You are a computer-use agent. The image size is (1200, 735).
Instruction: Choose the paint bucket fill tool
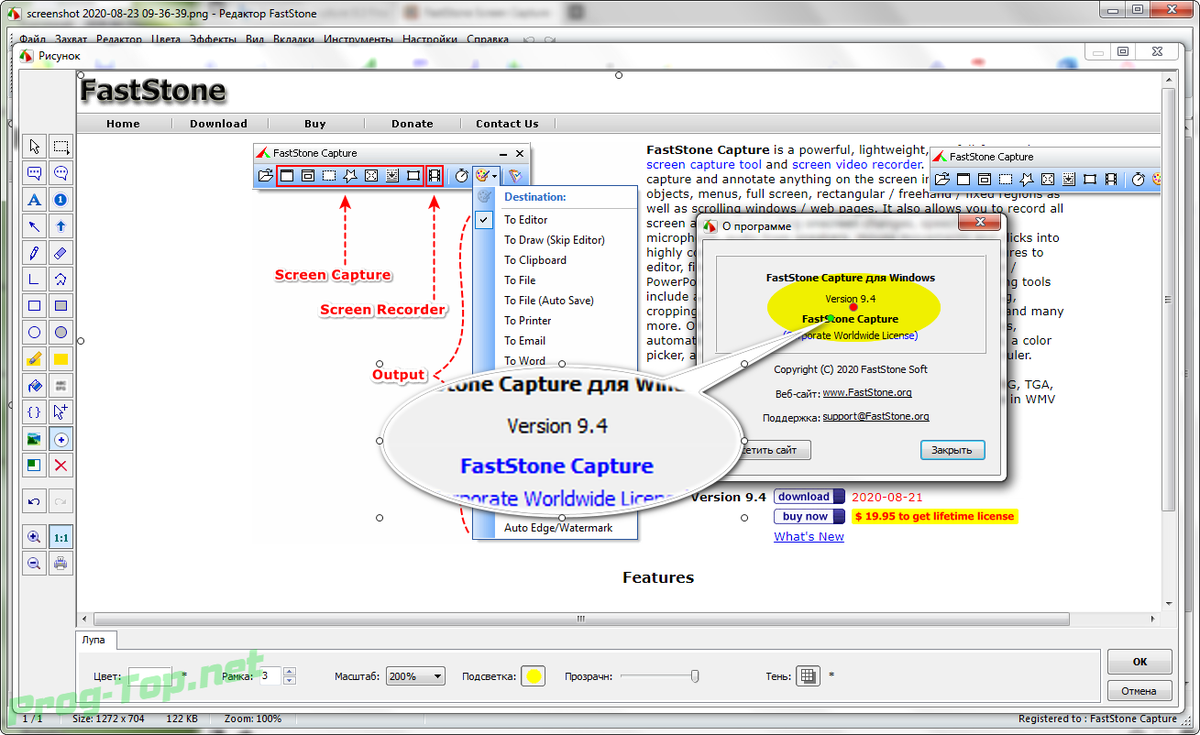[x=35, y=385]
